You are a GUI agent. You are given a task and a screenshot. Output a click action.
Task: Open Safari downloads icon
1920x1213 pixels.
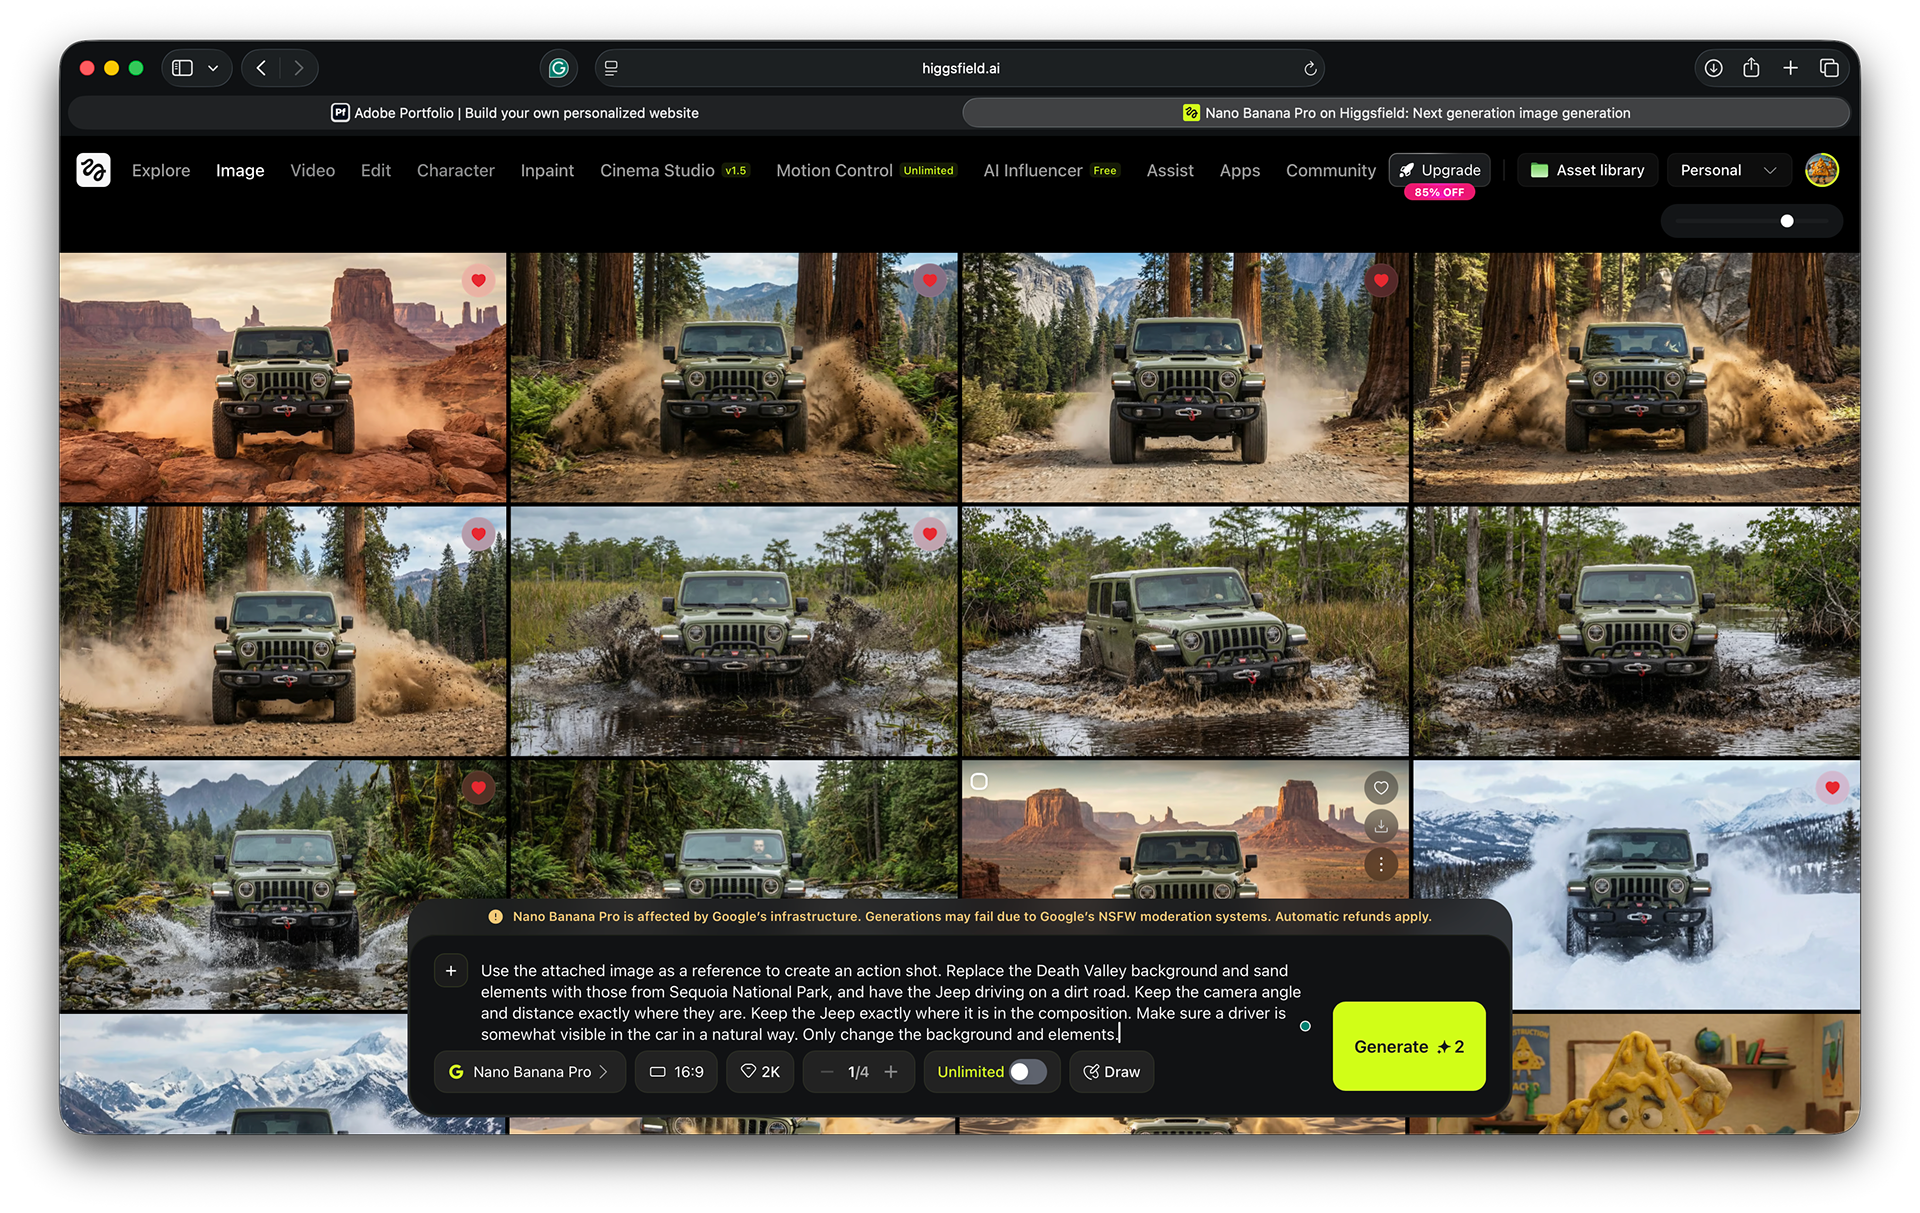click(x=1713, y=68)
